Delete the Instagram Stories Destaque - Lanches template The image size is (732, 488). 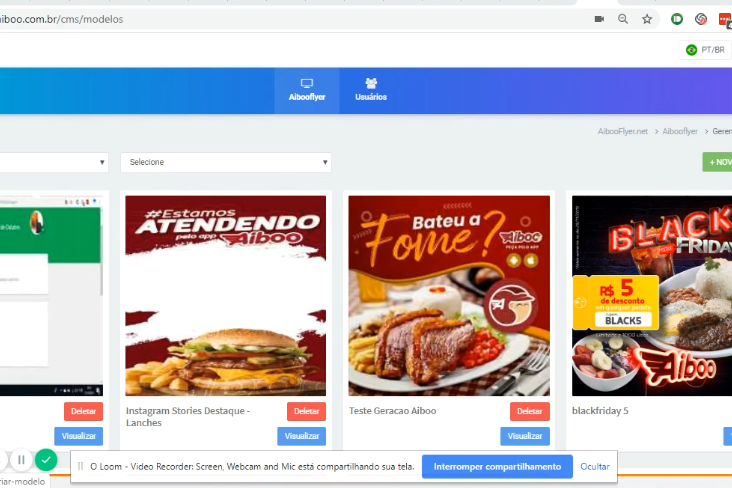(x=306, y=411)
